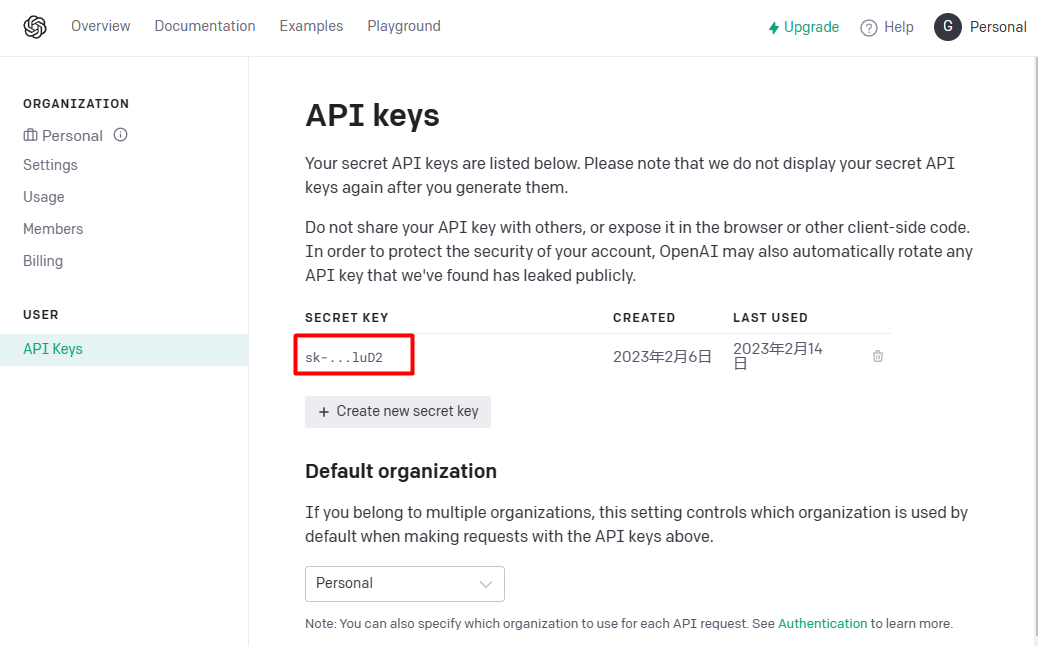Open the Default organization Personal dropdown
1038x646 pixels.
pos(404,584)
